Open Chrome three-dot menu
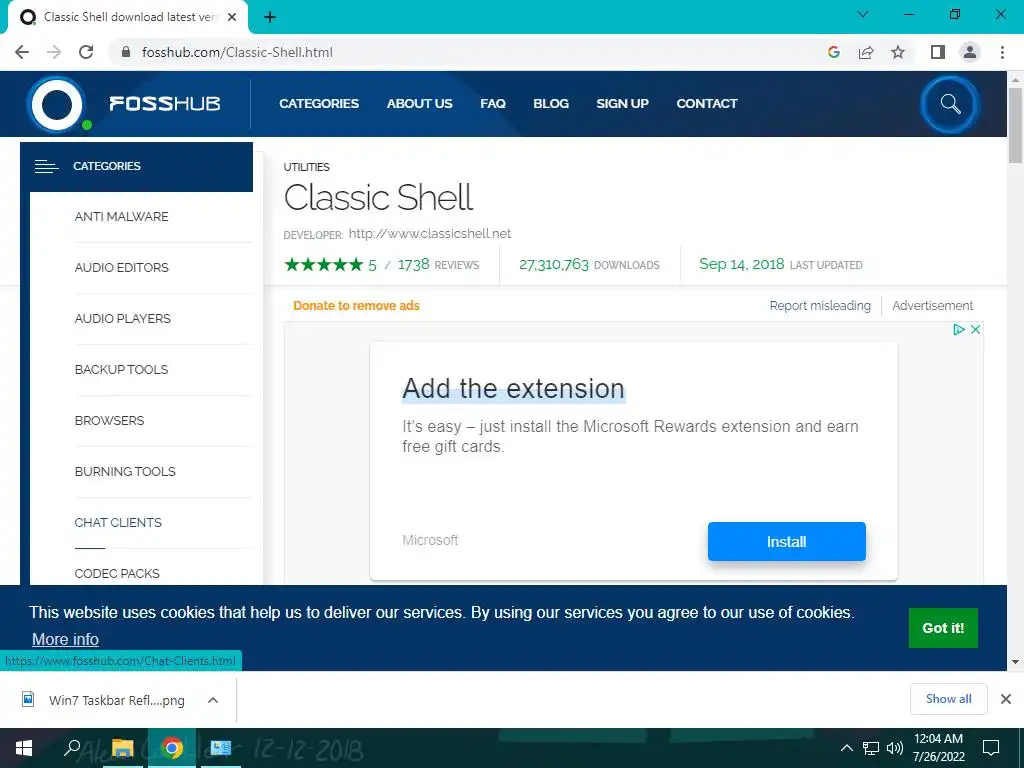Image resolution: width=1024 pixels, height=768 pixels. pos(1002,52)
